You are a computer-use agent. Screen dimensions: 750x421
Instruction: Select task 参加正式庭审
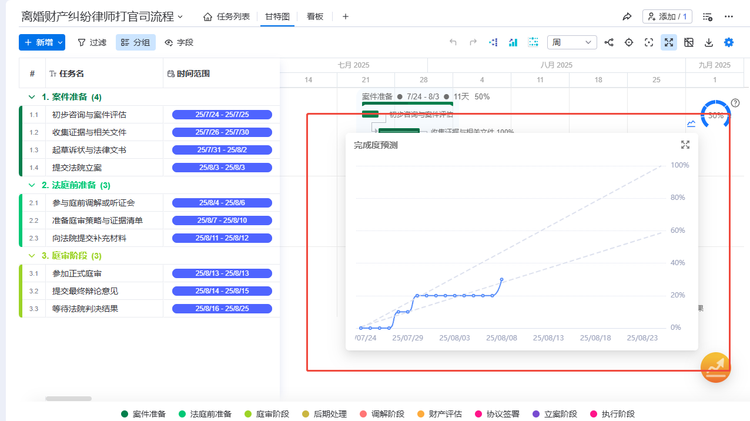77,274
